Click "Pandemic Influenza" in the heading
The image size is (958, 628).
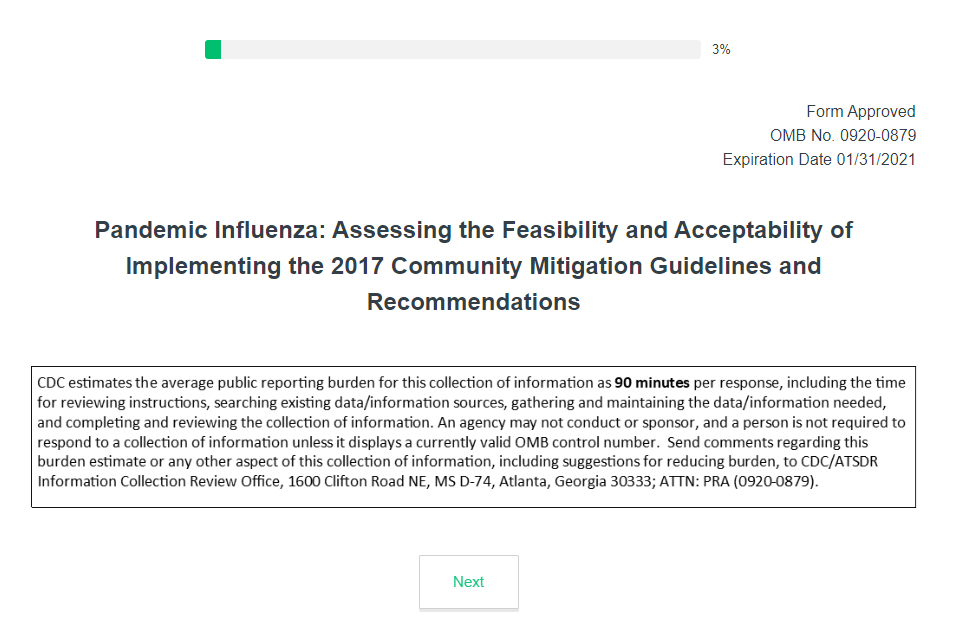pos(207,231)
